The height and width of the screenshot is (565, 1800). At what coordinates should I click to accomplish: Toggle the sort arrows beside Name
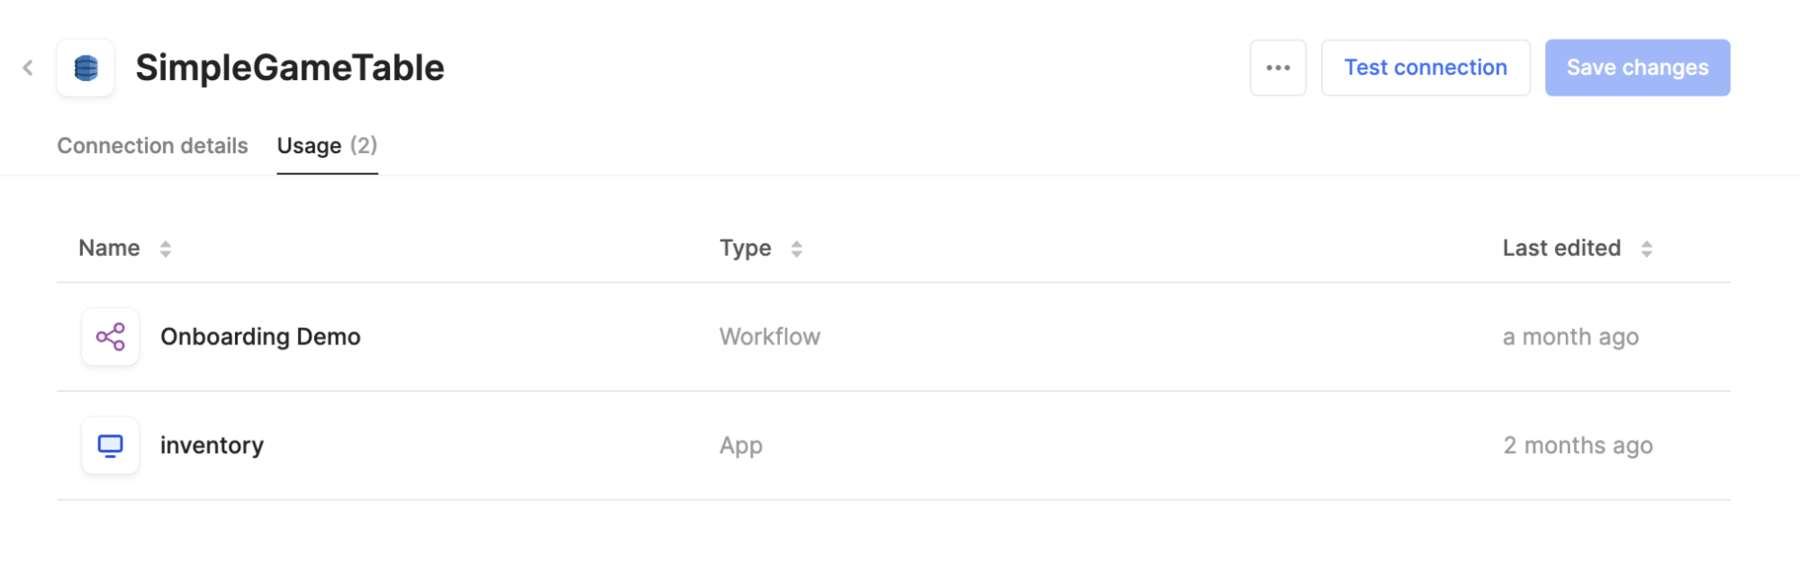(x=166, y=249)
